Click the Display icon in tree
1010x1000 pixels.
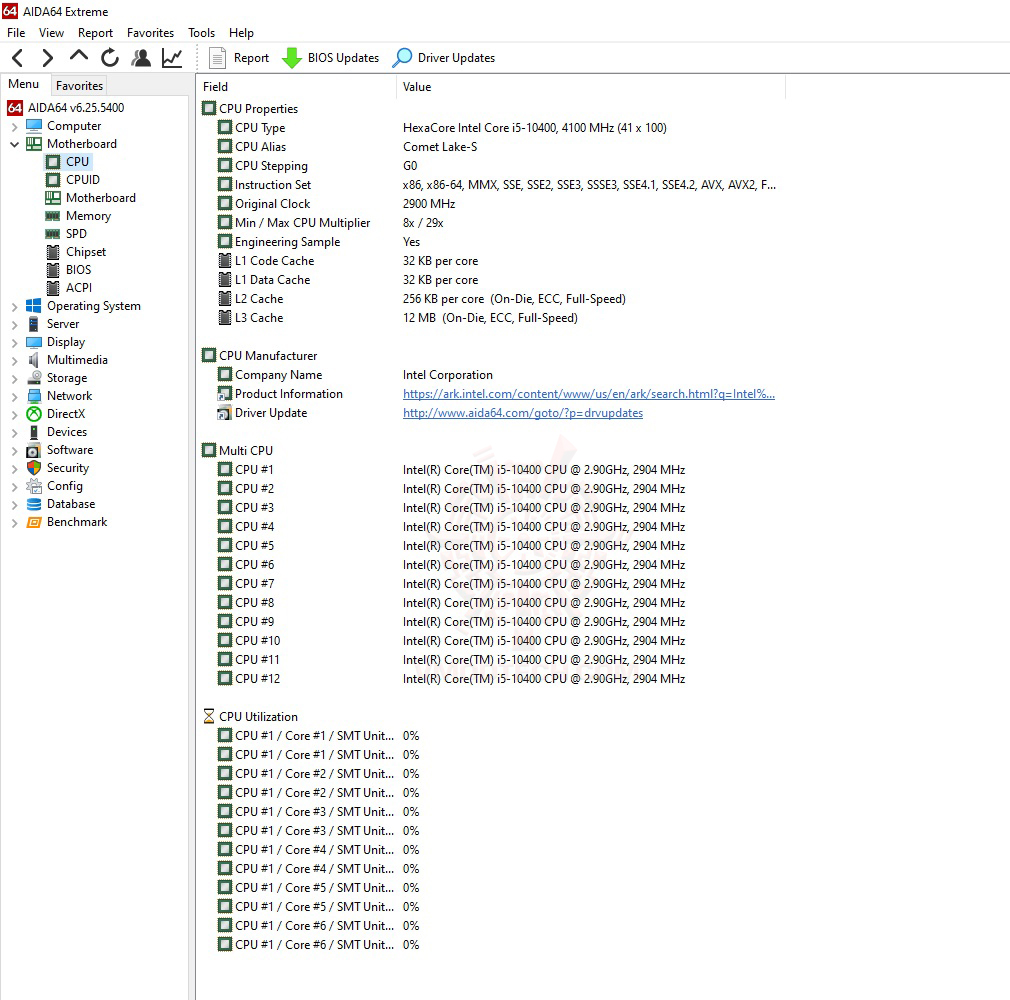pos(33,342)
